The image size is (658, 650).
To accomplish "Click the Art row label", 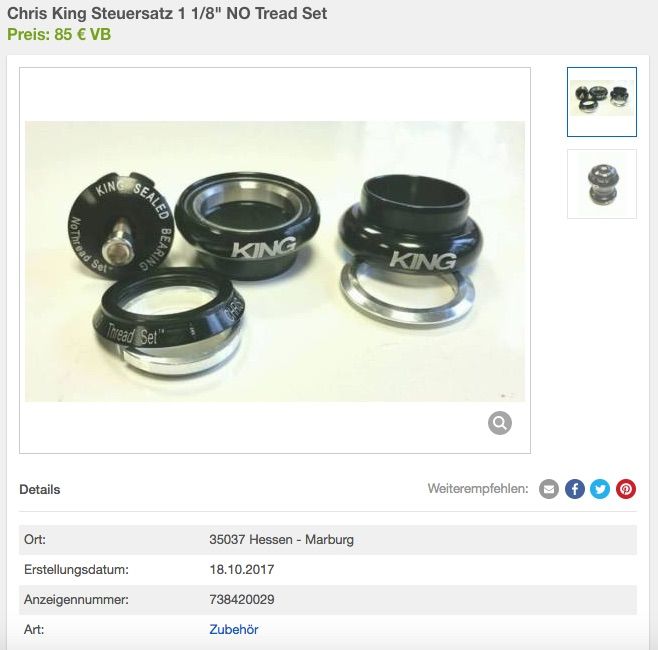I will 34,629.
